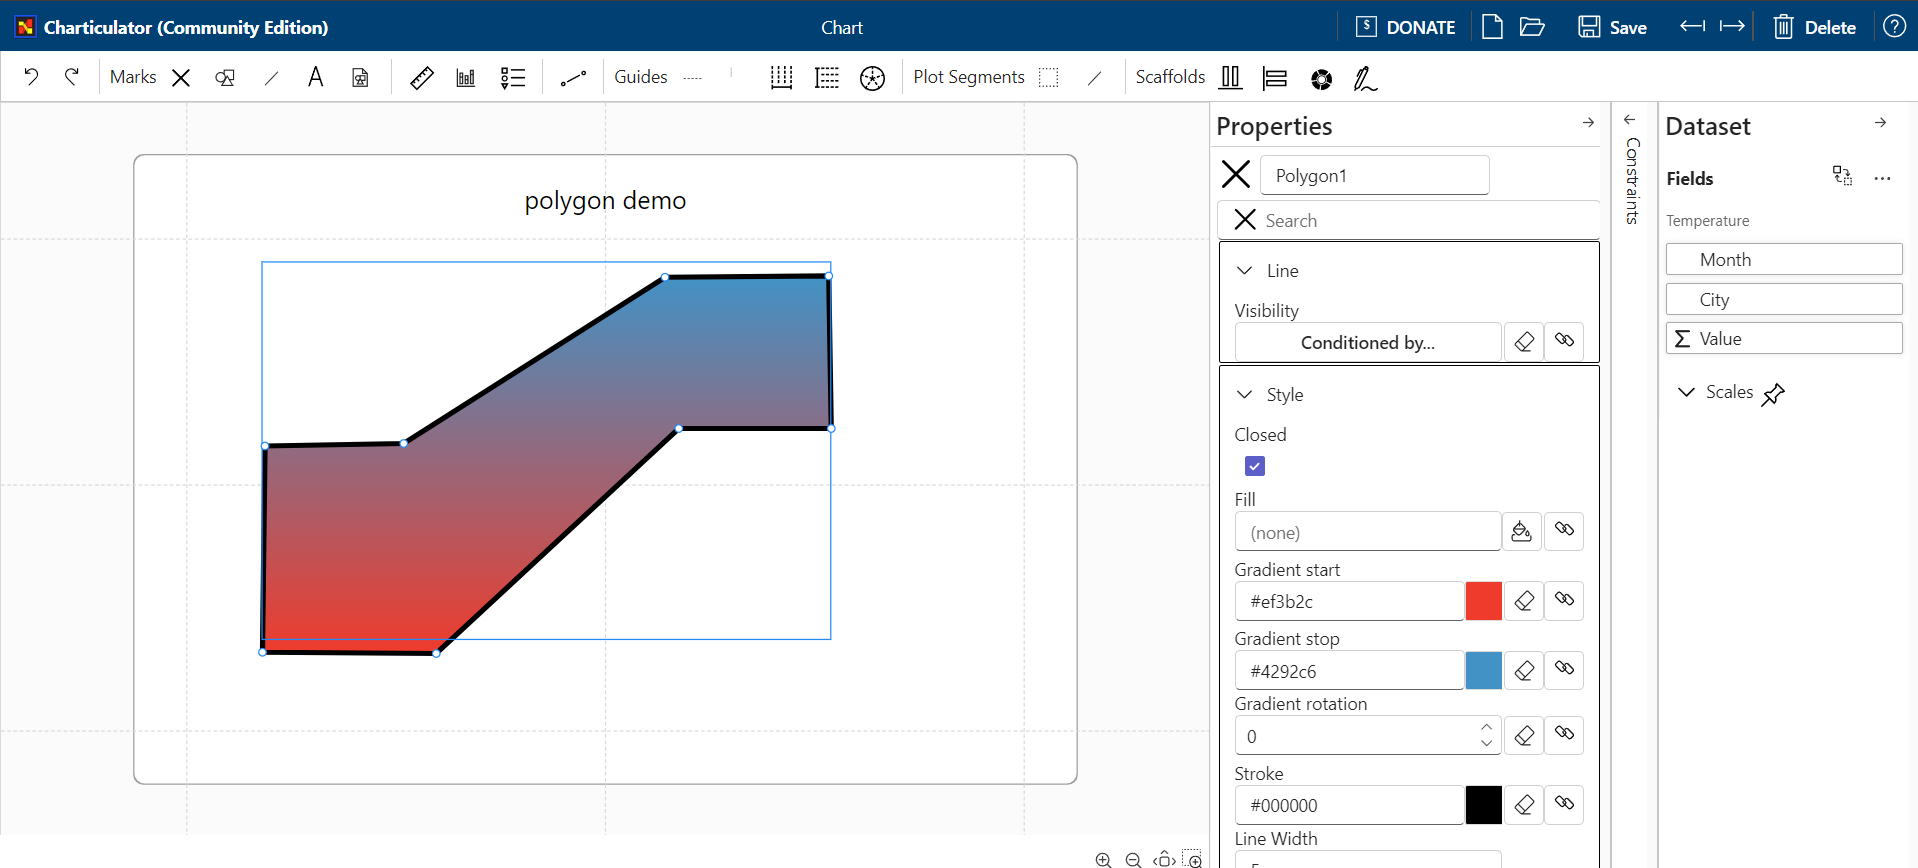Expand the Constraints panel
1918x868 pixels.
[1630, 120]
